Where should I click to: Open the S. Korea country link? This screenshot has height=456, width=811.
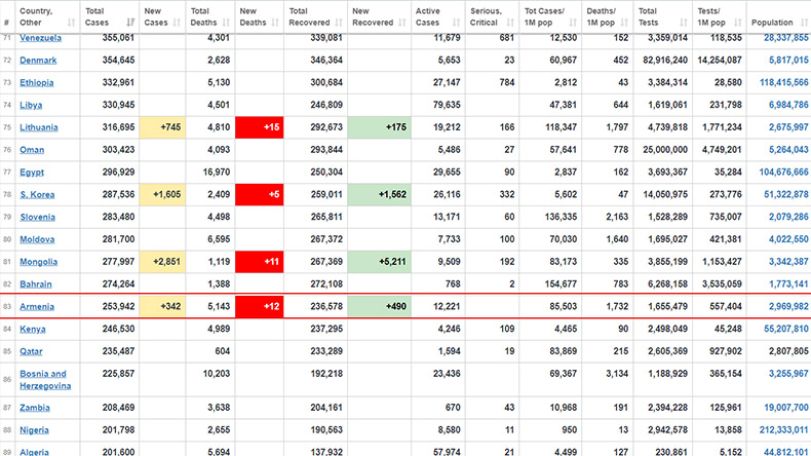[37, 194]
